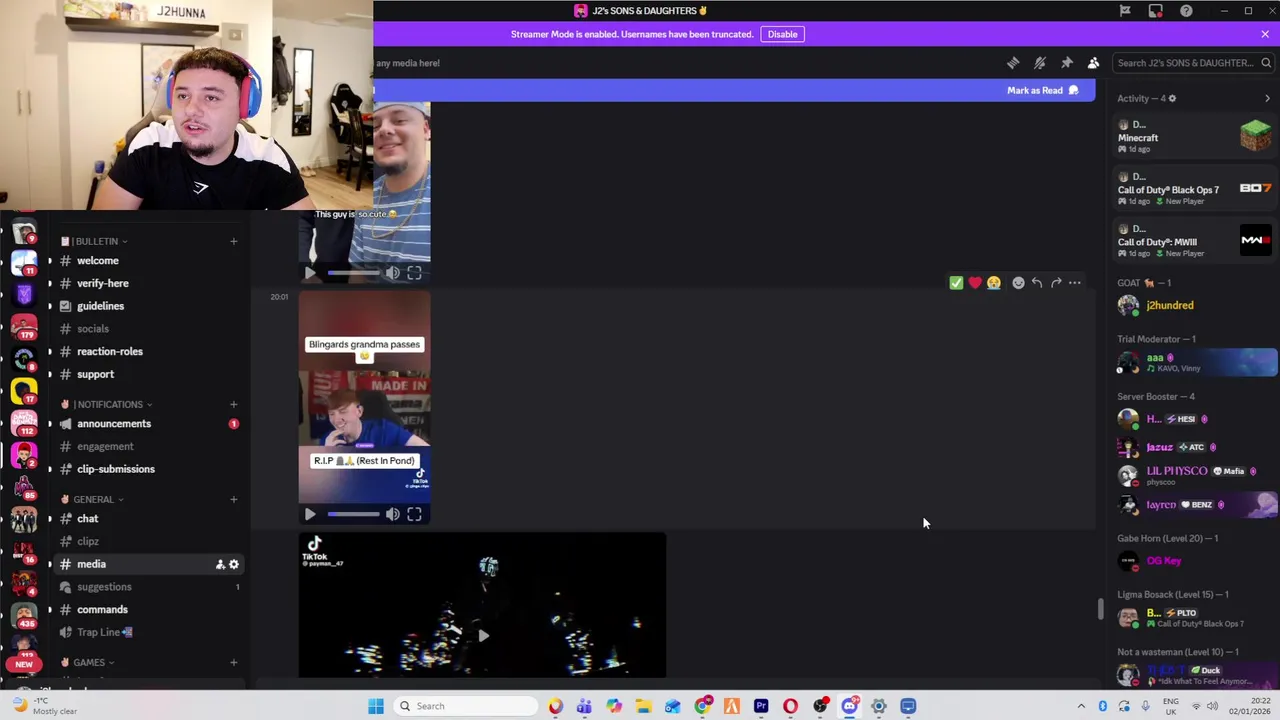Fullscreen the Blingards grandma video

414,514
